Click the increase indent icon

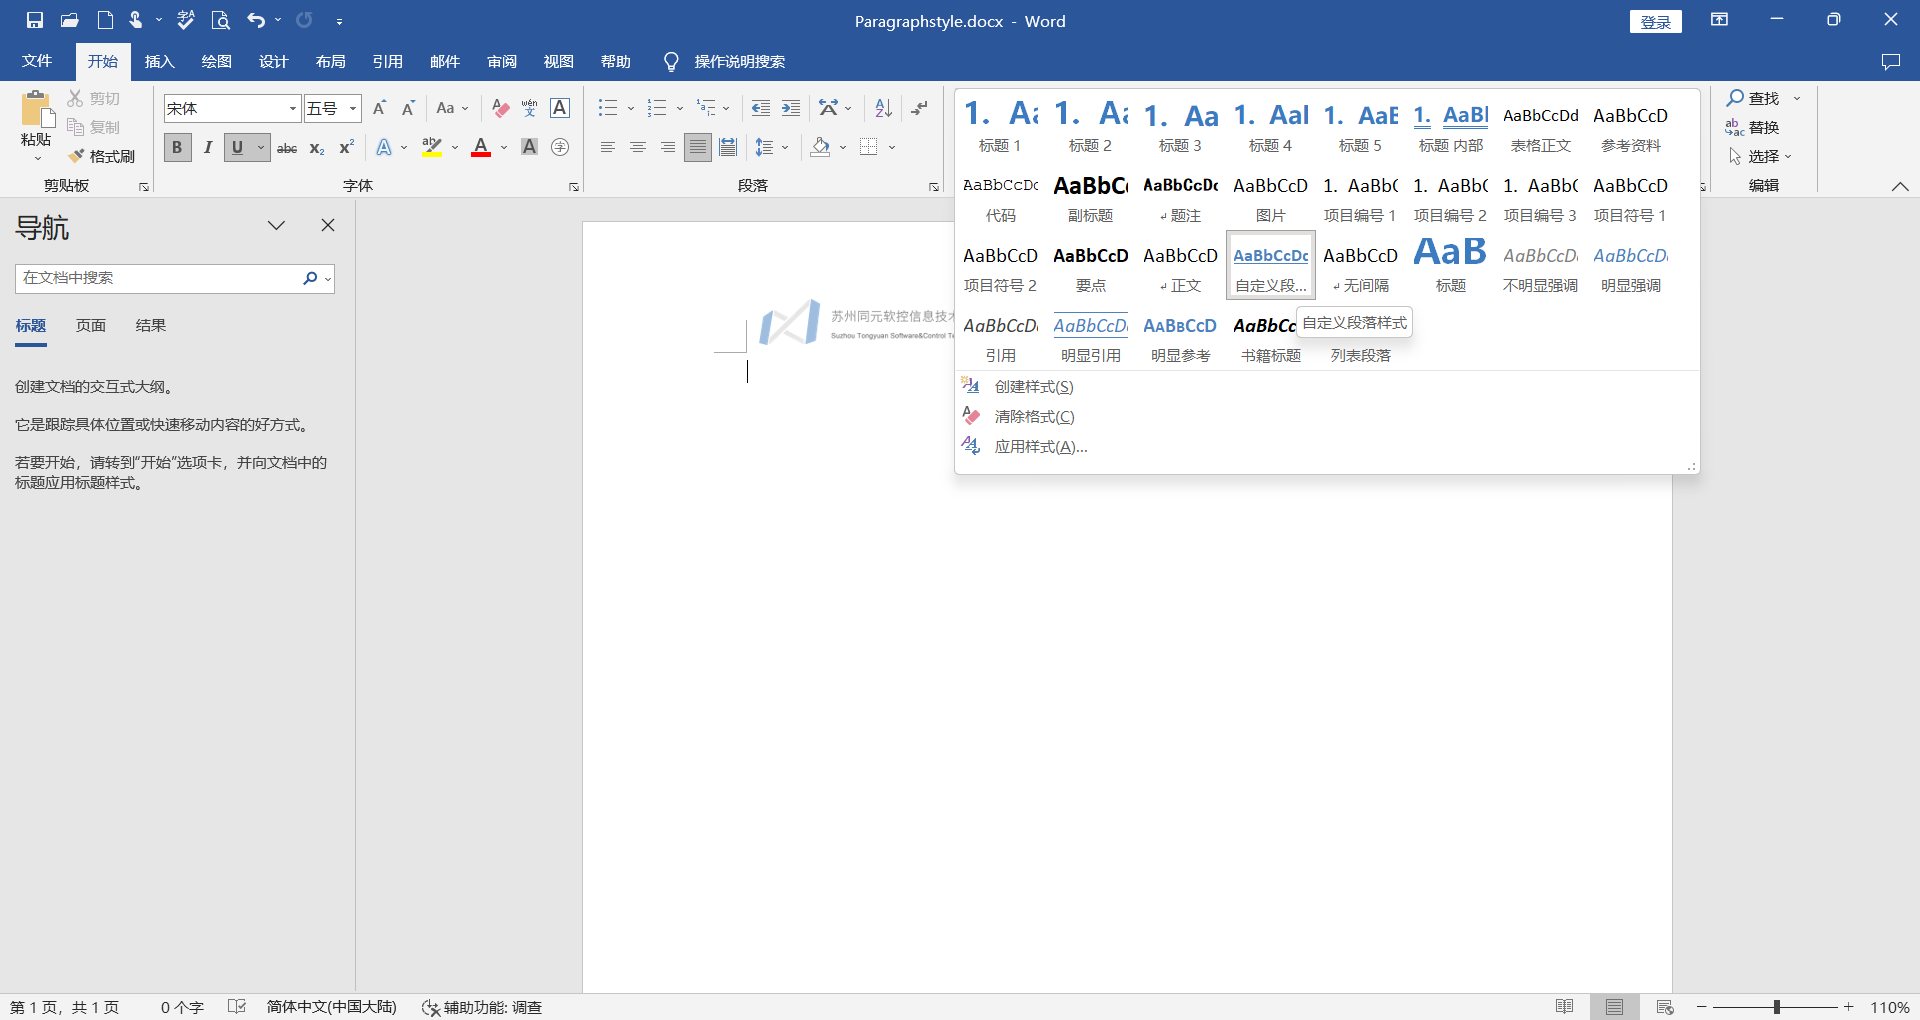(x=791, y=108)
